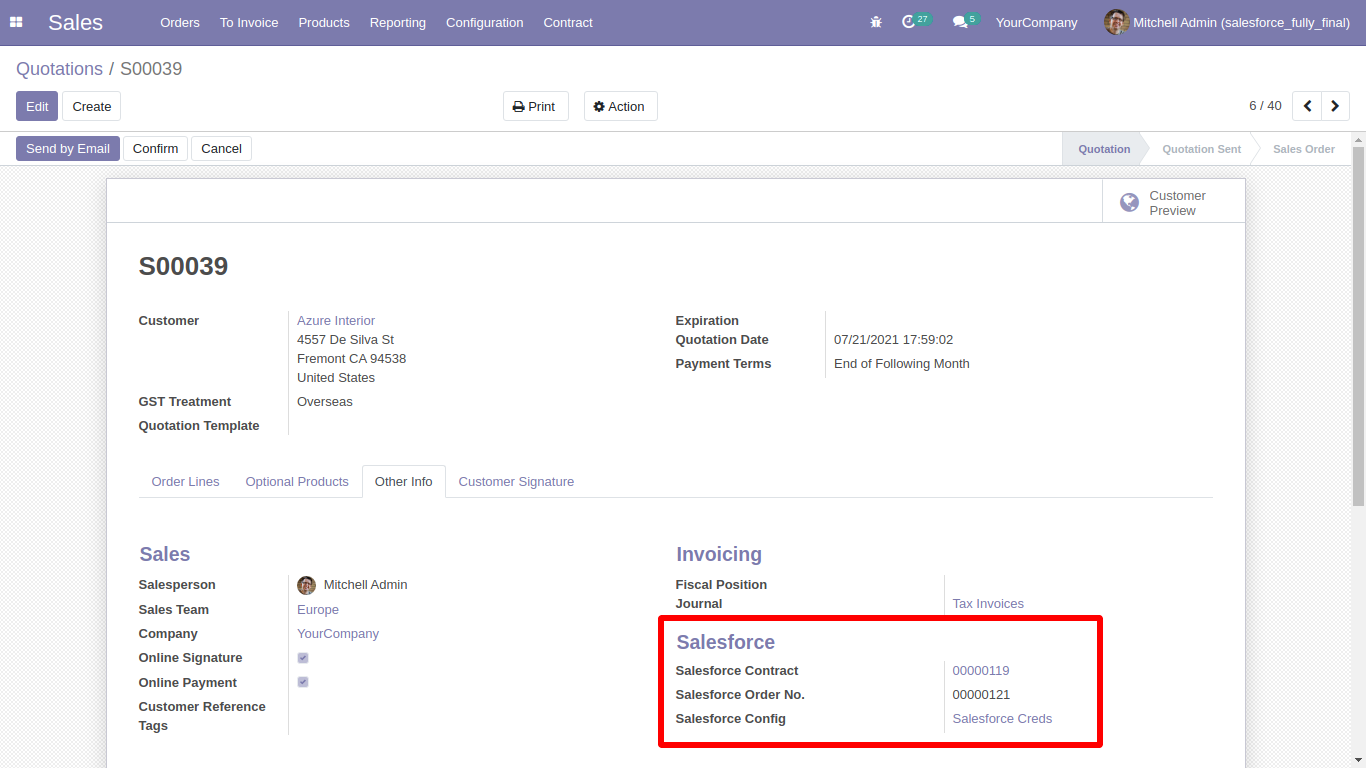Screen dimensions: 1366x768
Task: Open the Reporting menu
Action: (x=398, y=22)
